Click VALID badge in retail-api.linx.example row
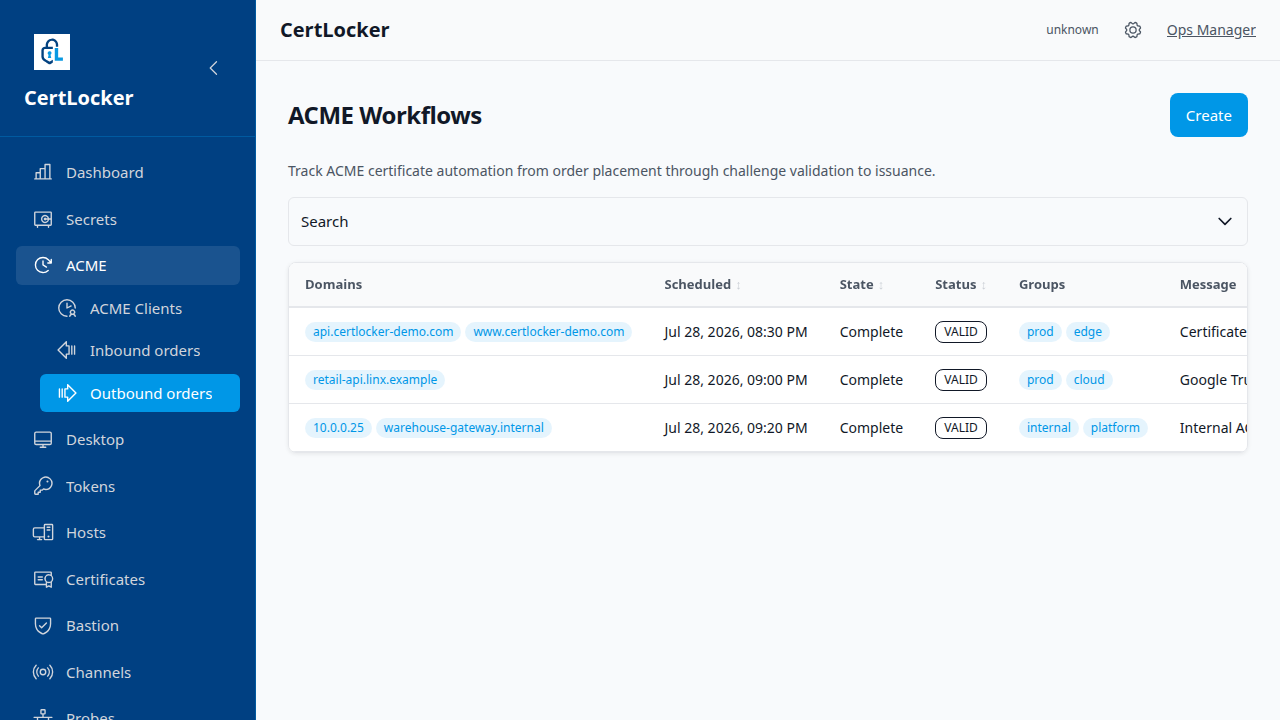 coord(961,379)
